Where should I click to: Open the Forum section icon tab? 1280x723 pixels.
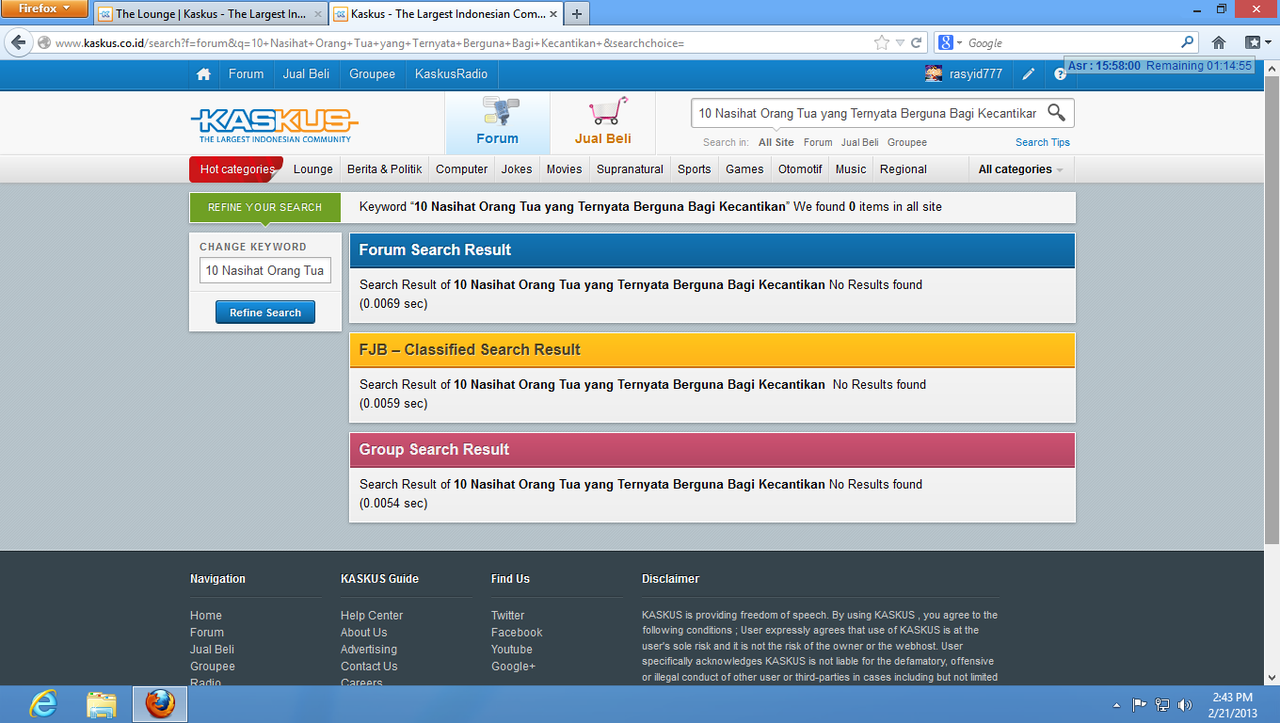click(497, 123)
